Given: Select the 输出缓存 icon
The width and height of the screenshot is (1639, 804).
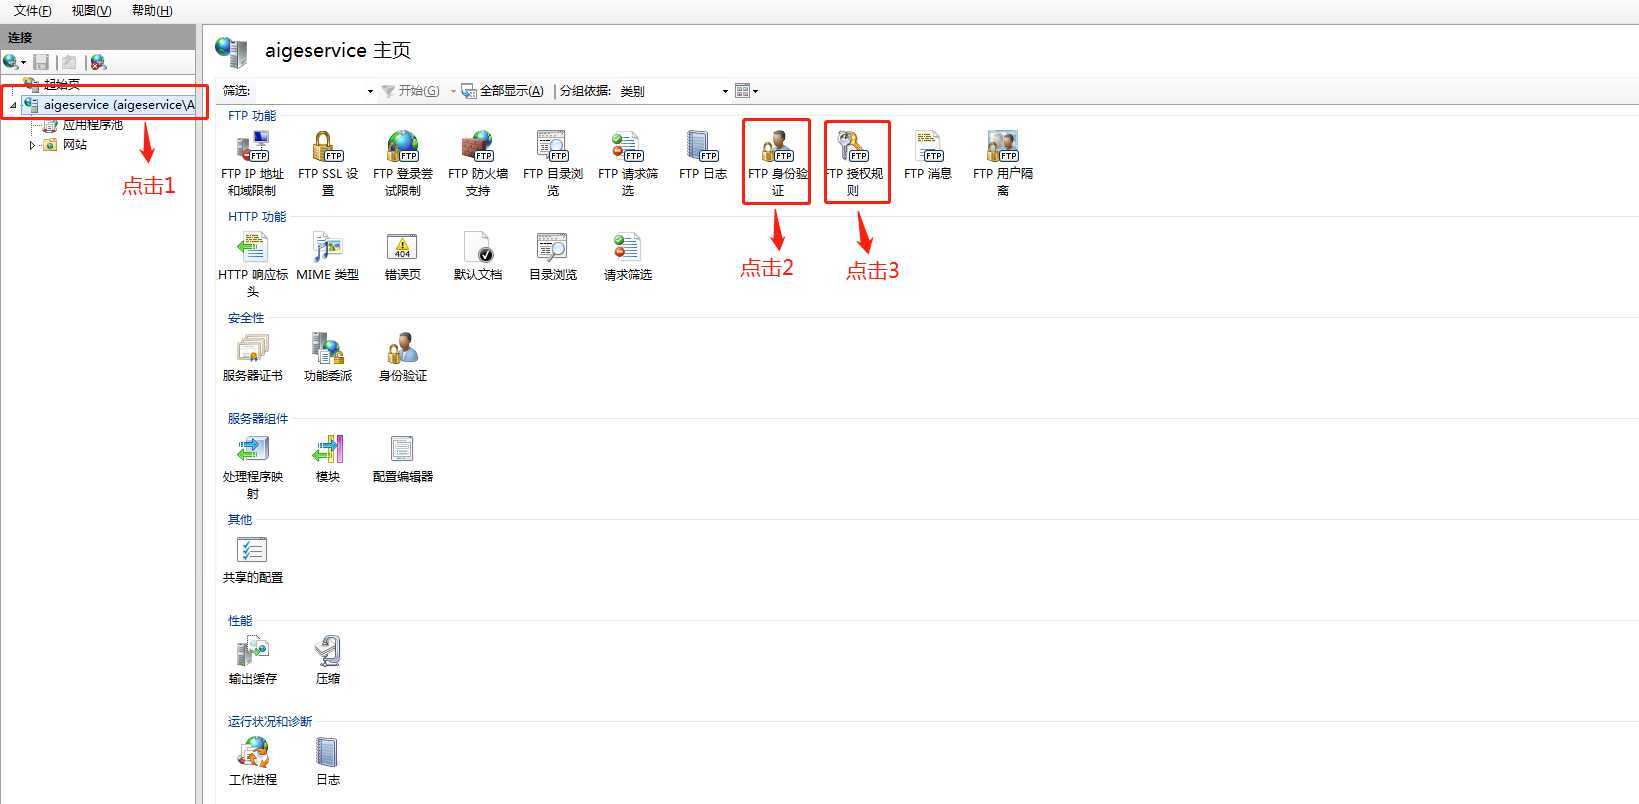Looking at the screenshot, I should pyautogui.click(x=252, y=661).
